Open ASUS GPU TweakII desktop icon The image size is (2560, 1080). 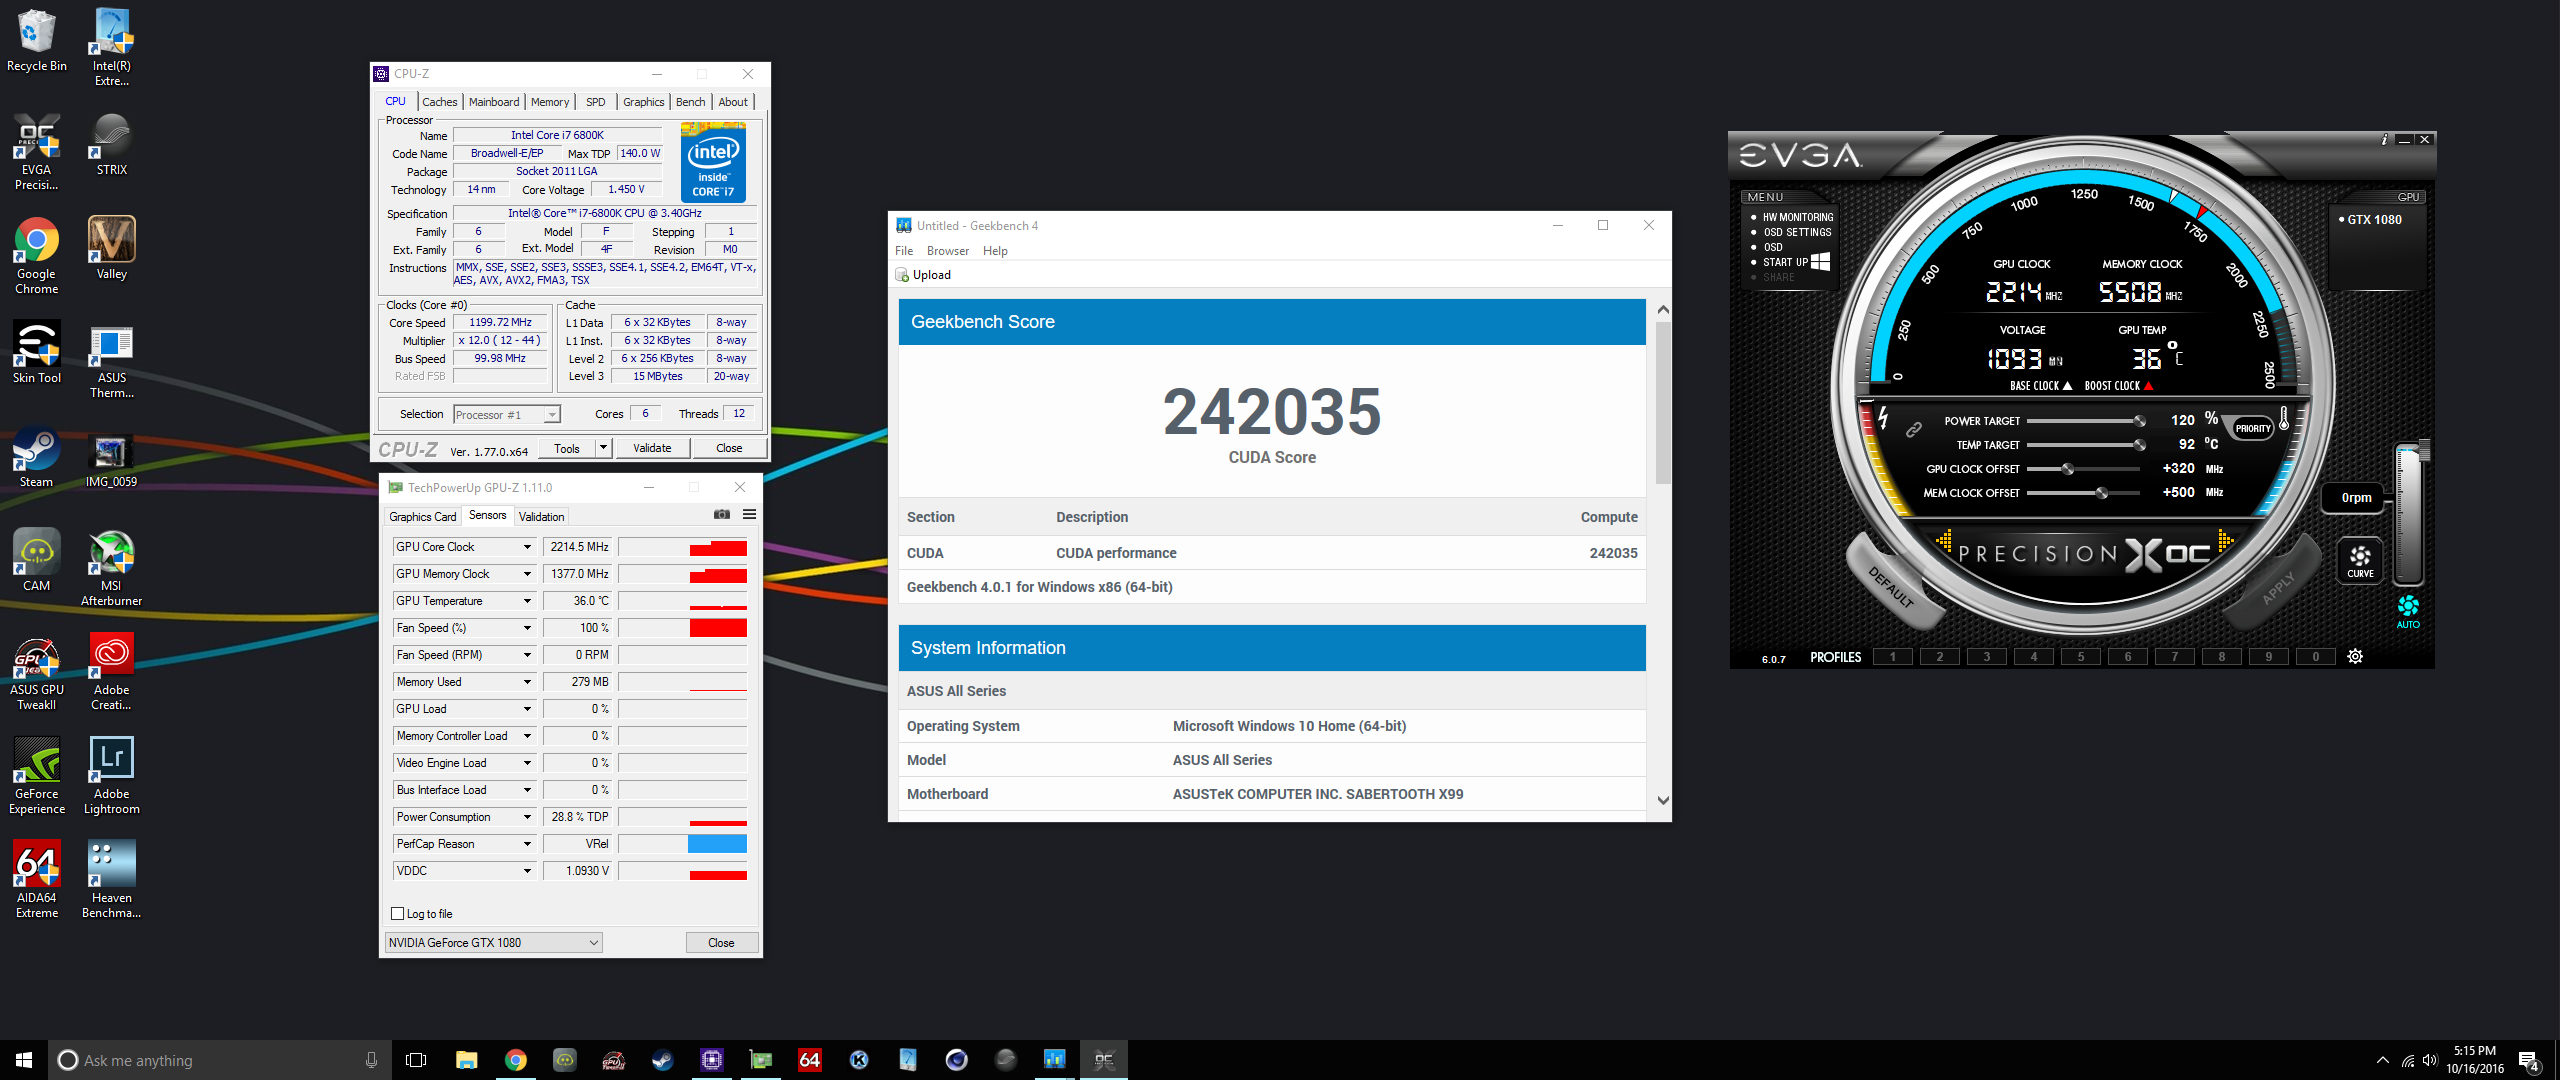37,673
